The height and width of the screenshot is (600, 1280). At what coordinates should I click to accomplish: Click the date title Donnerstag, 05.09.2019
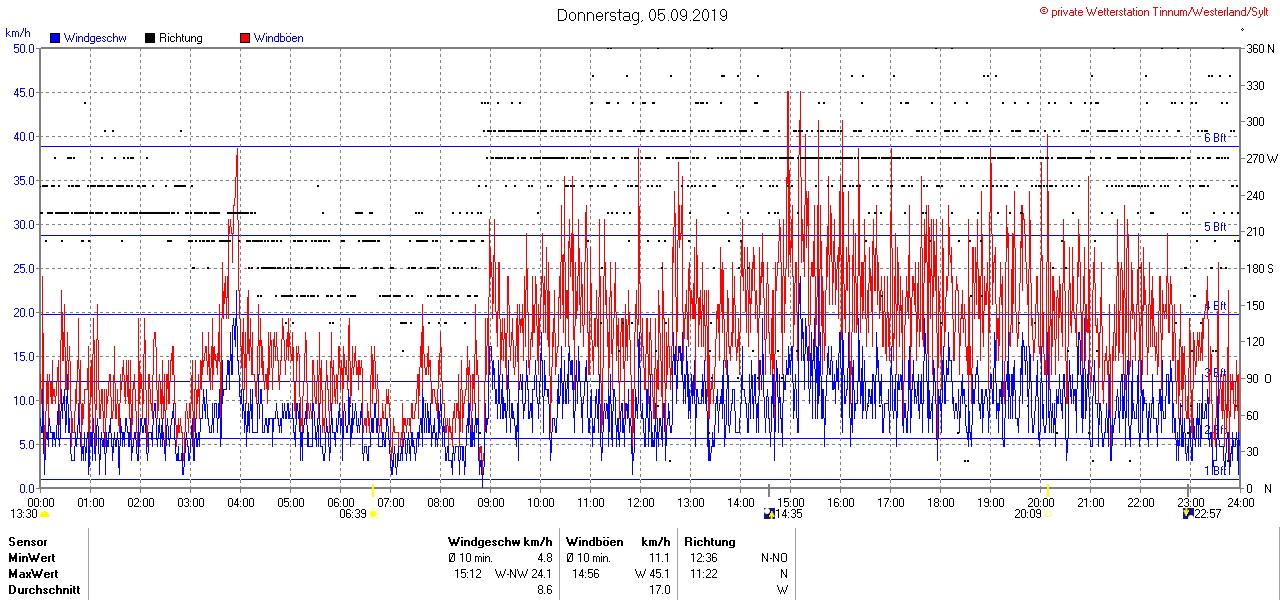pos(642,15)
